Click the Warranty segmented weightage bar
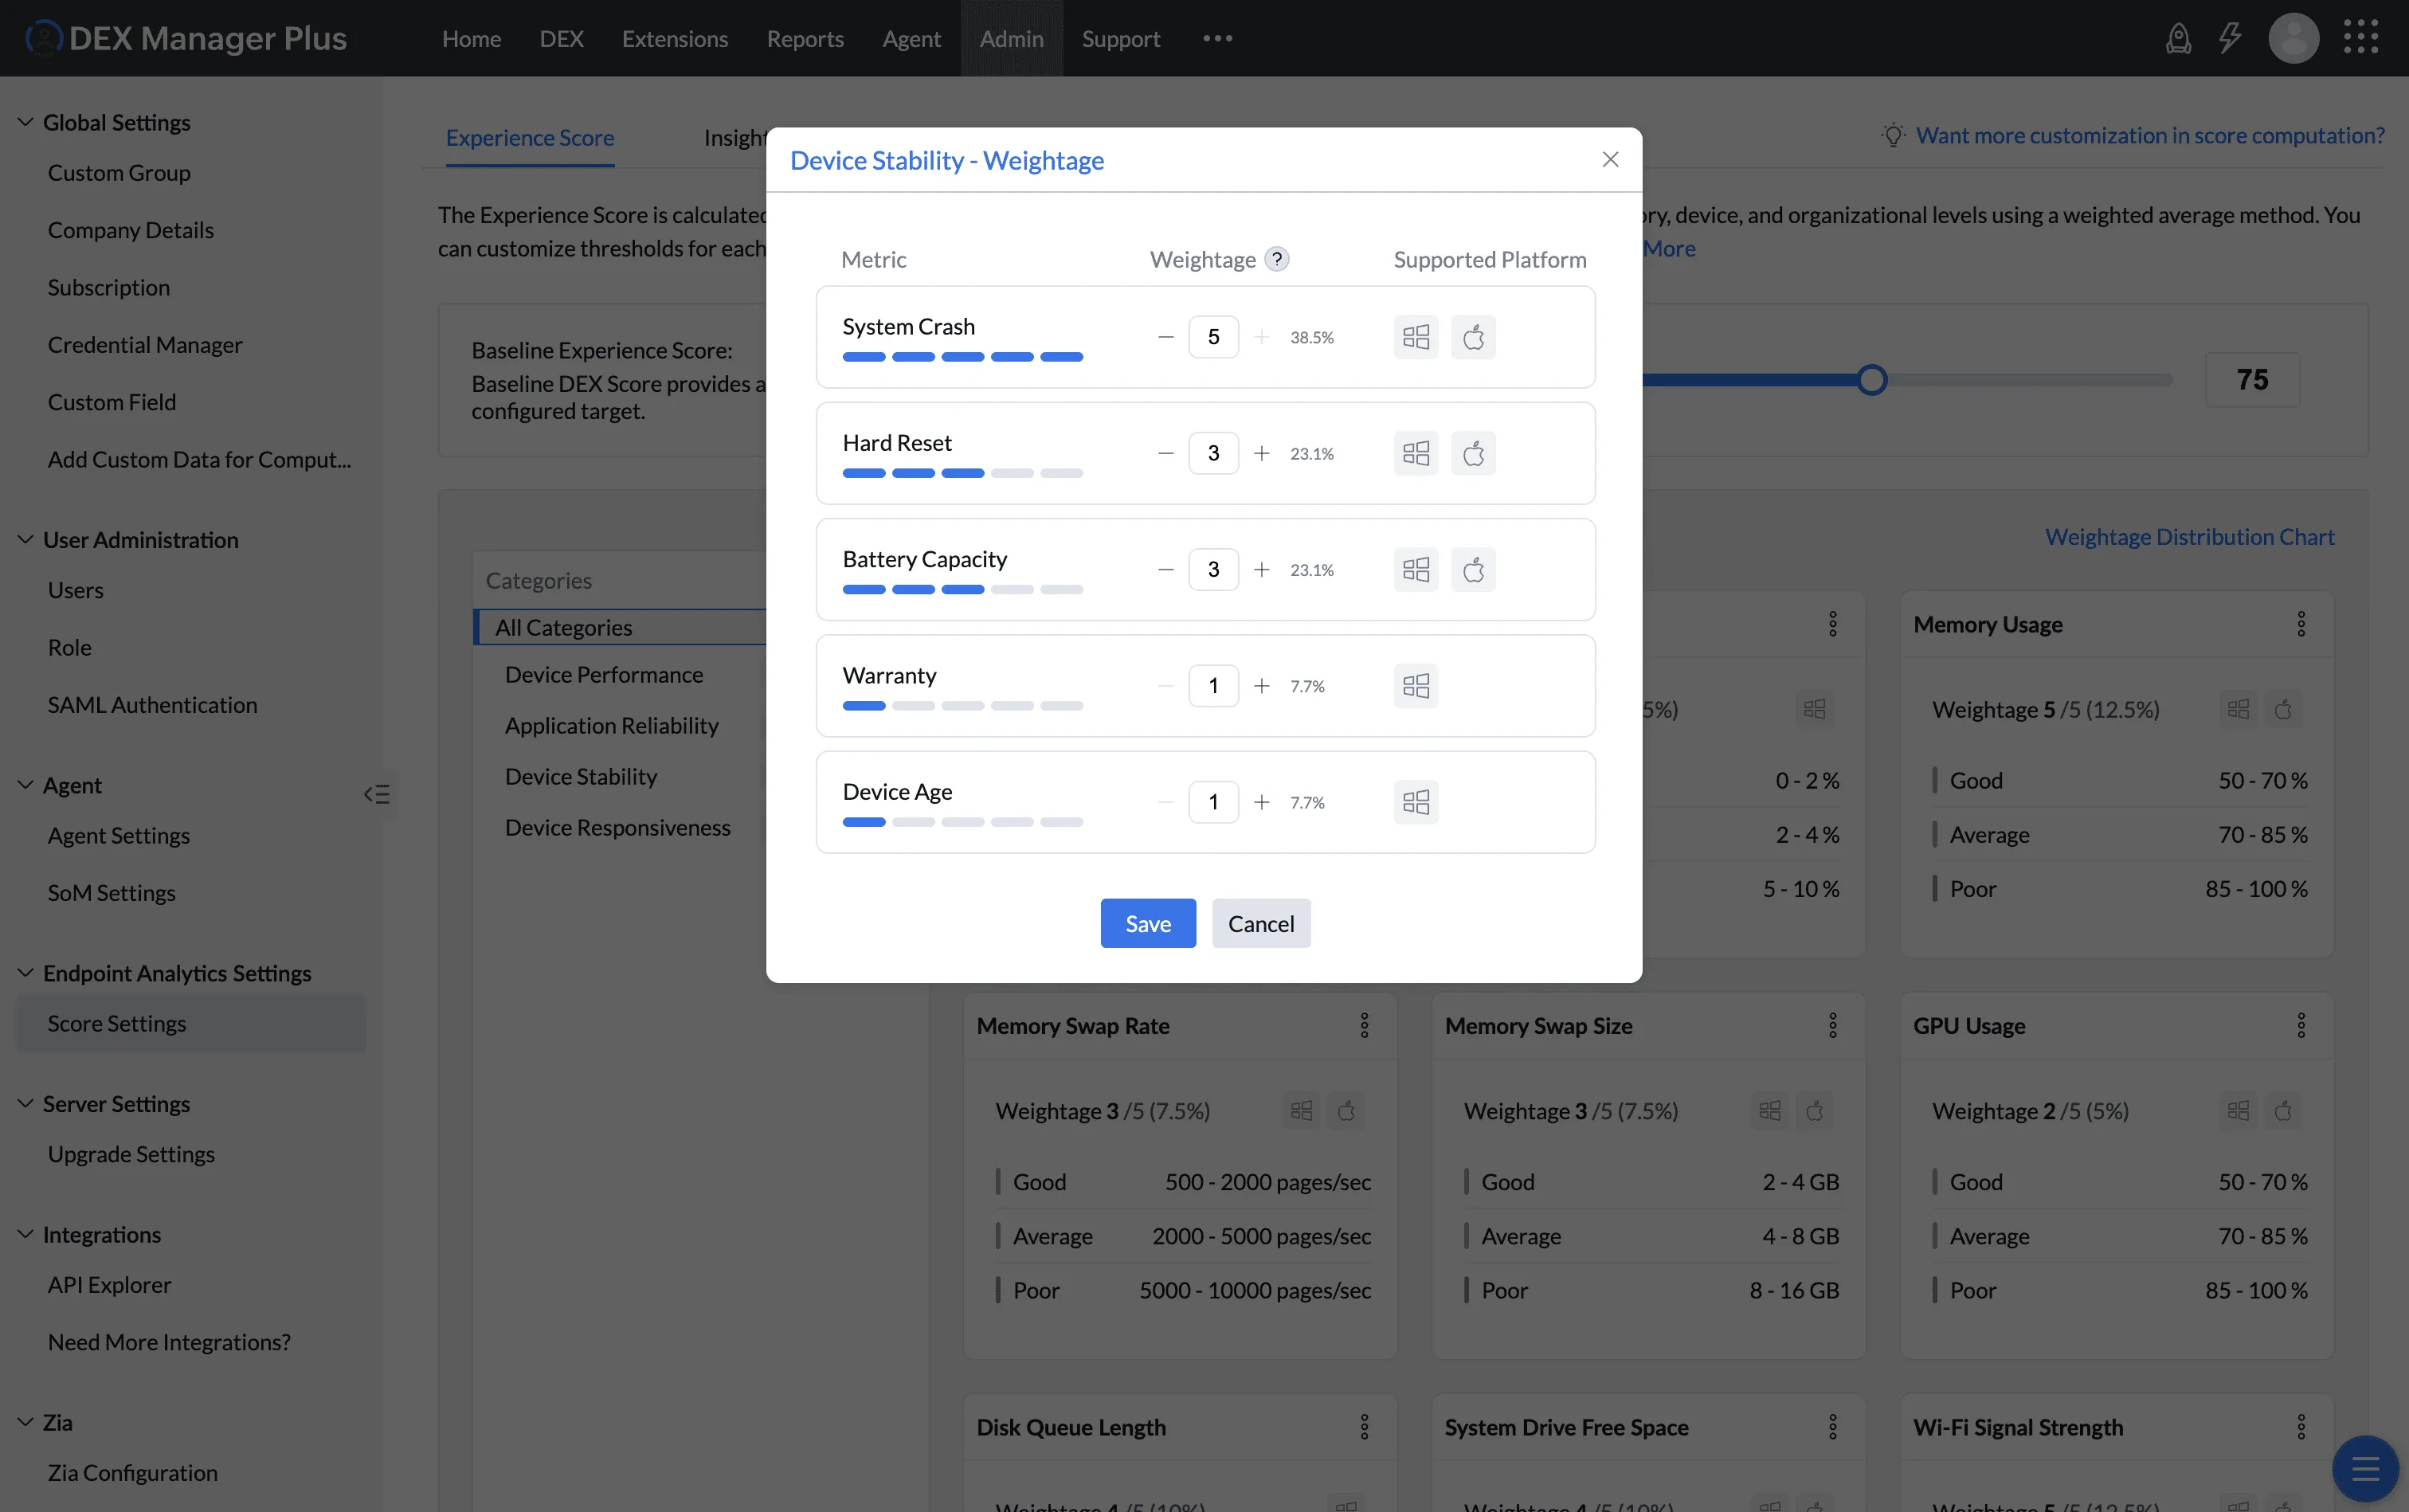Viewport: 2409px width, 1512px height. [962, 706]
